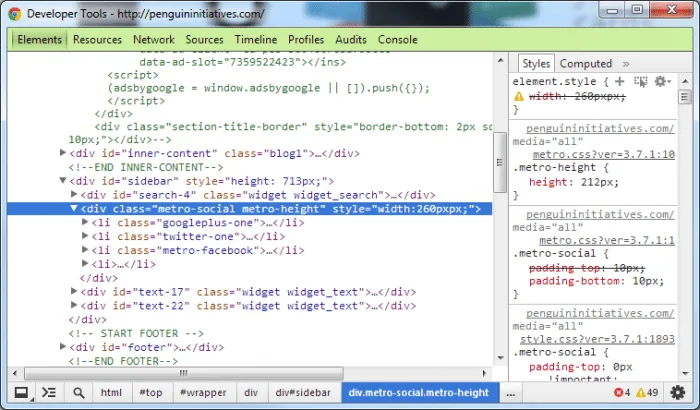Click the .metro-height selector text
The image size is (700, 410).
[557, 167]
